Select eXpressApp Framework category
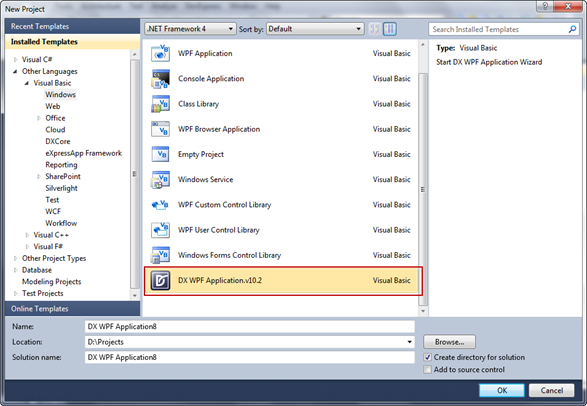Viewport: 587px width, 406px height. pyautogui.click(x=83, y=153)
